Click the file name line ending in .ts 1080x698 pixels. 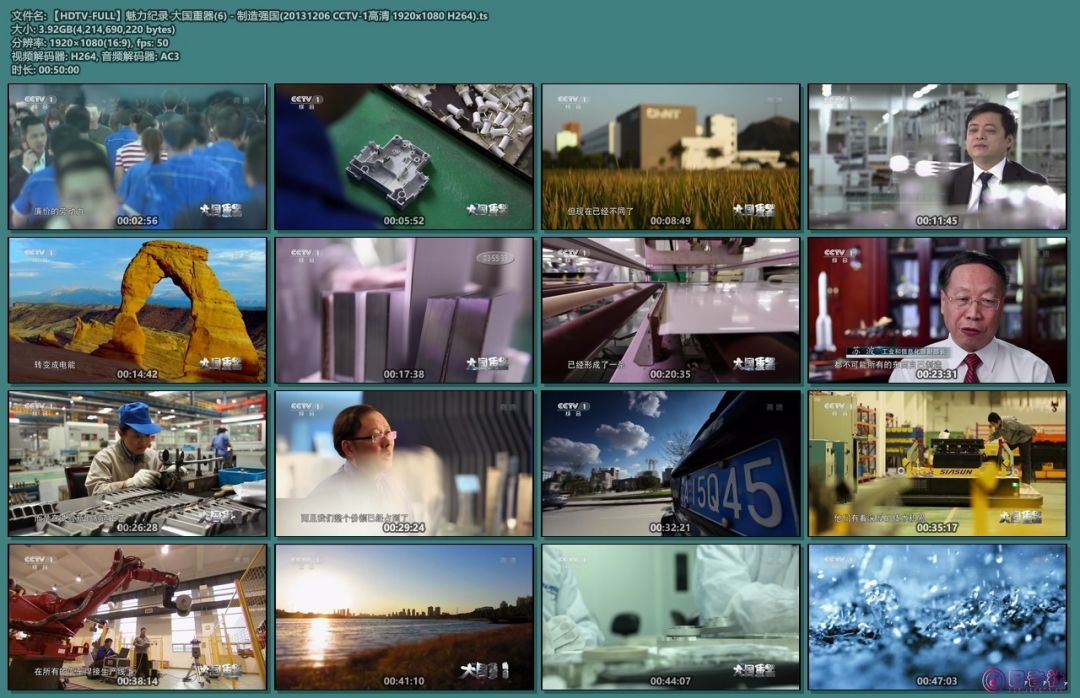tap(250, 15)
